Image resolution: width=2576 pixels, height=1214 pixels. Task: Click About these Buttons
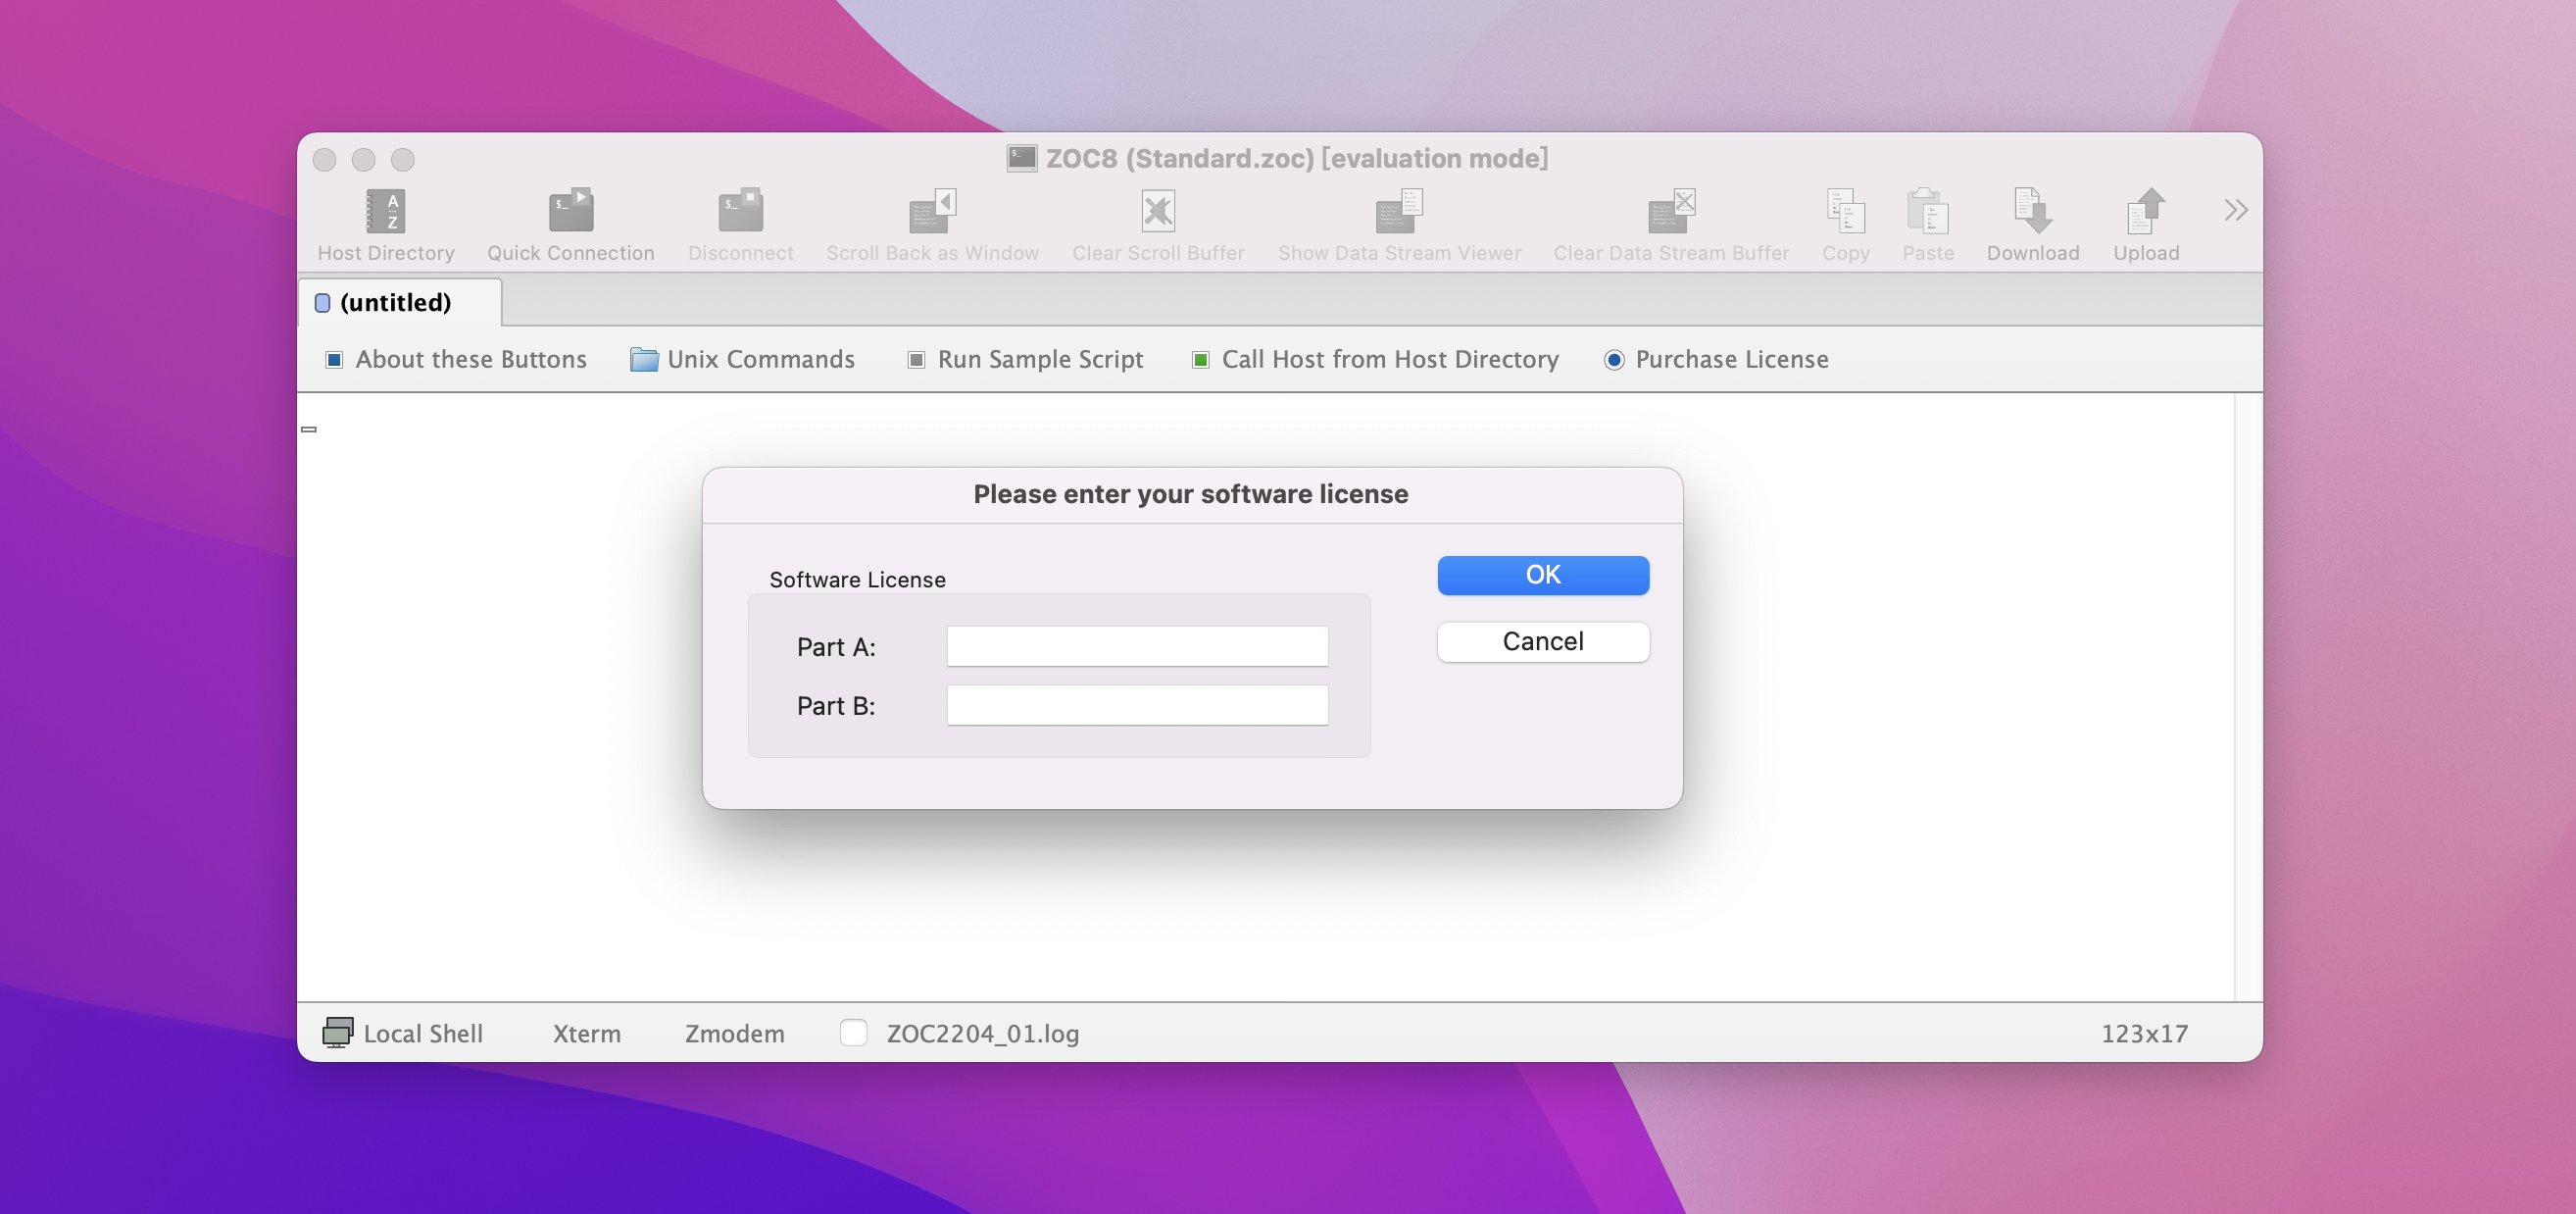click(x=456, y=360)
